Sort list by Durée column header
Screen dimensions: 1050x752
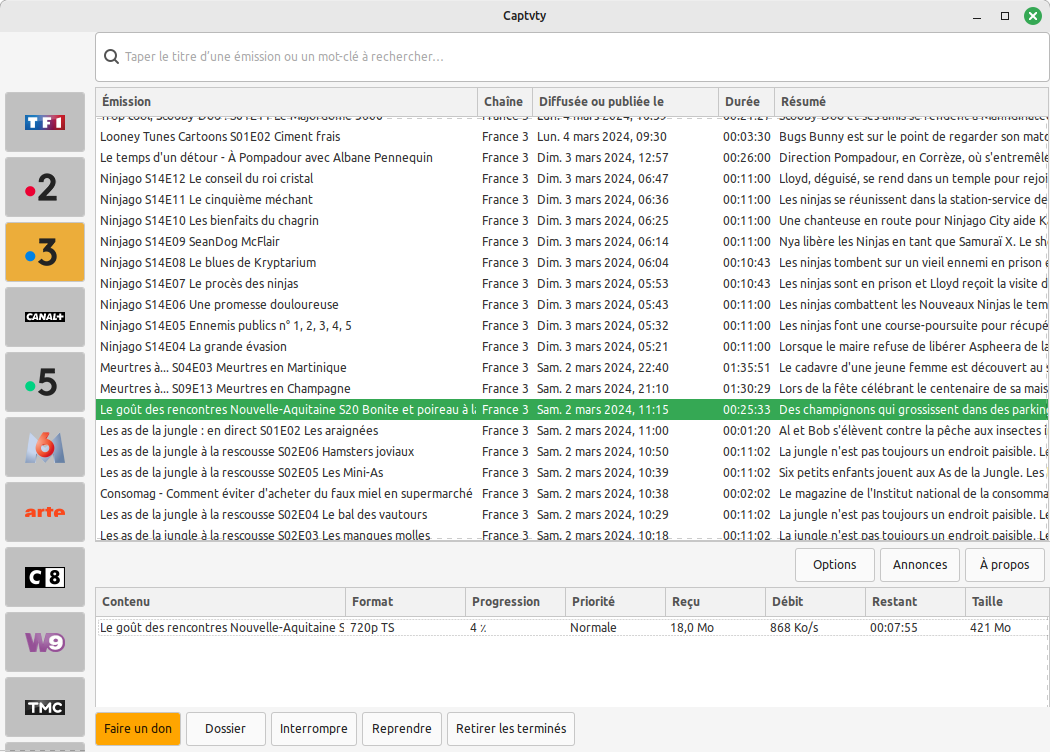(745, 101)
